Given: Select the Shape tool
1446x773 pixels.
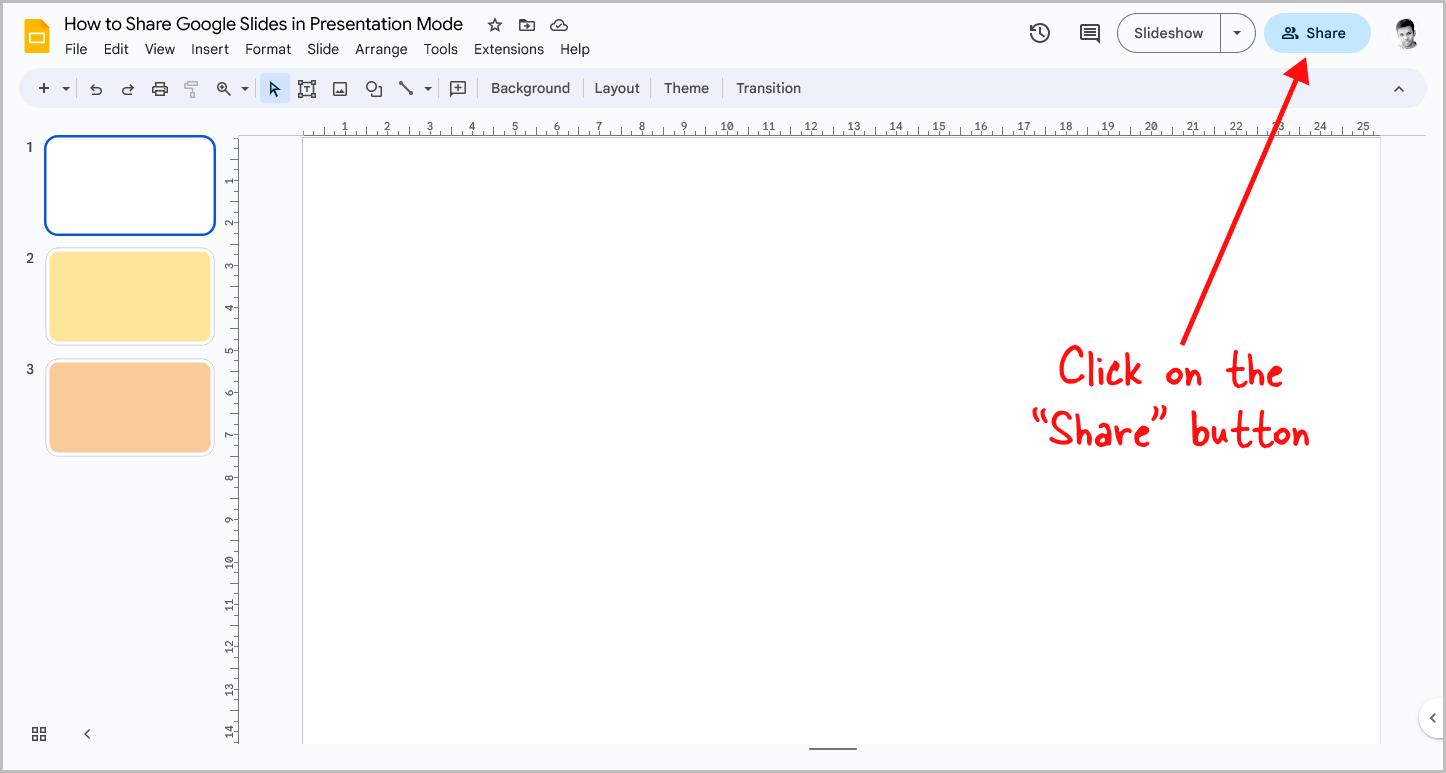Looking at the screenshot, I should point(373,88).
